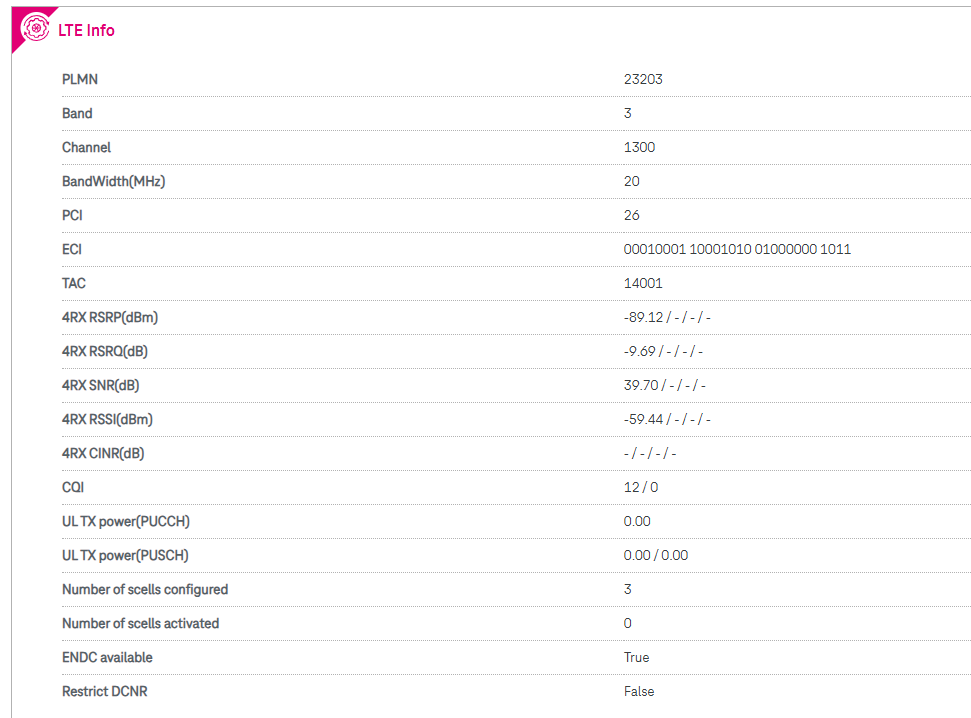971x718 pixels.
Task: Select the TAC value 14001
Action: 643,283
